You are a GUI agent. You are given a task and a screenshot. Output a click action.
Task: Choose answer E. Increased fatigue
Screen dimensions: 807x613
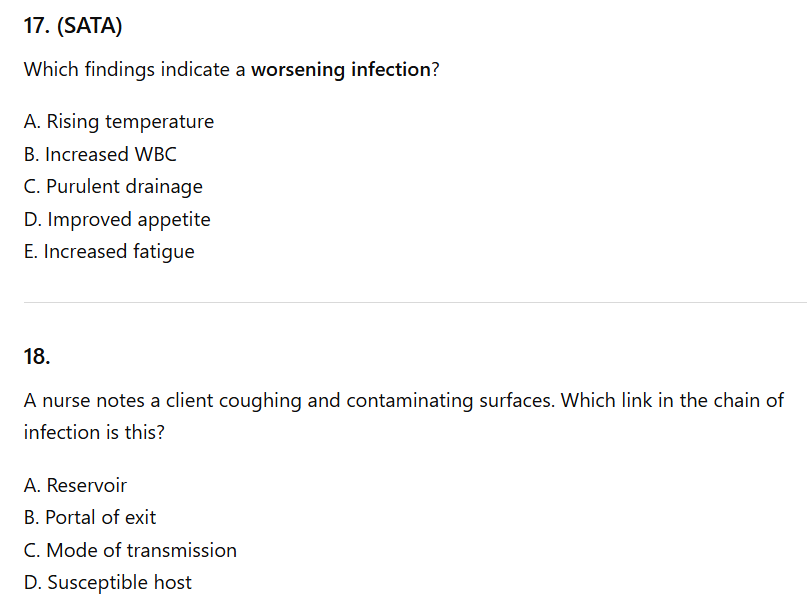pos(109,252)
